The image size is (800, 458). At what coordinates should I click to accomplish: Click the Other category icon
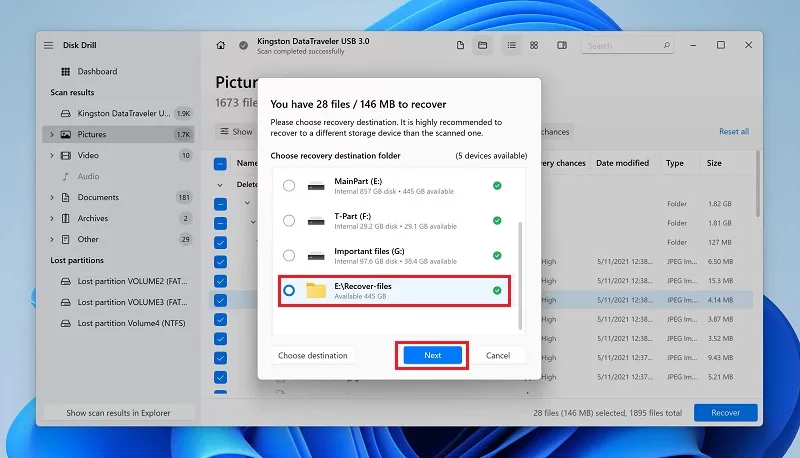pos(65,239)
